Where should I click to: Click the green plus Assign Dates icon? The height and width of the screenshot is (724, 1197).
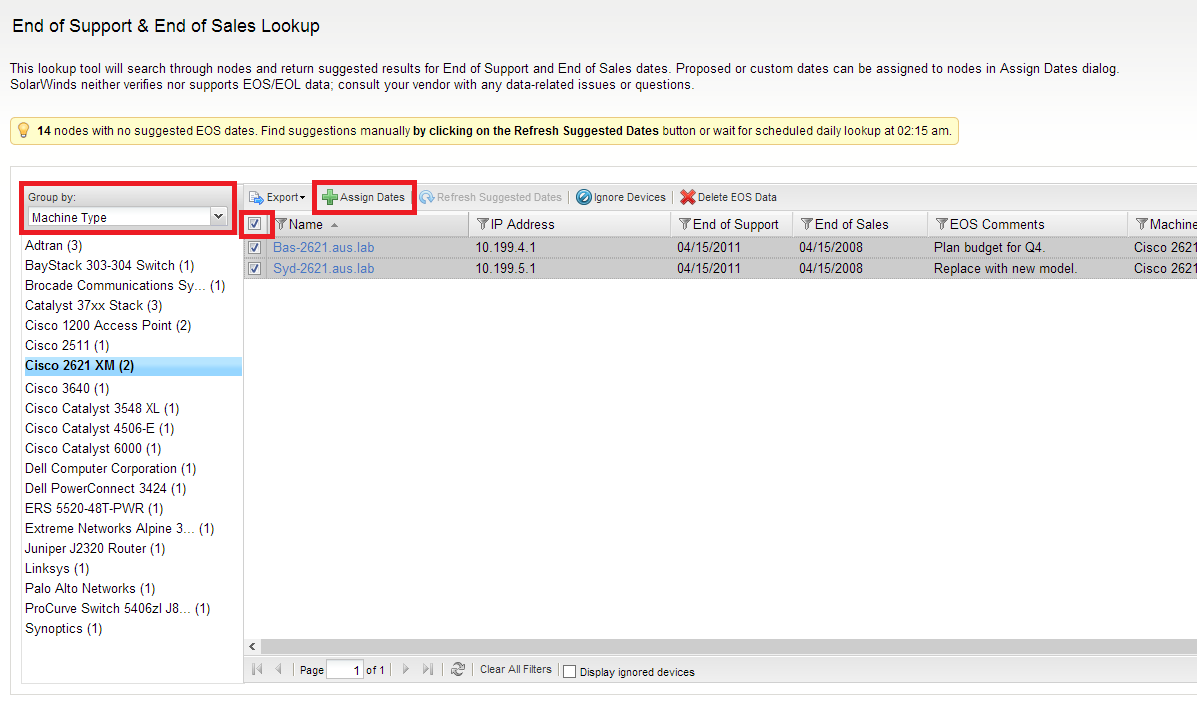point(329,197)
